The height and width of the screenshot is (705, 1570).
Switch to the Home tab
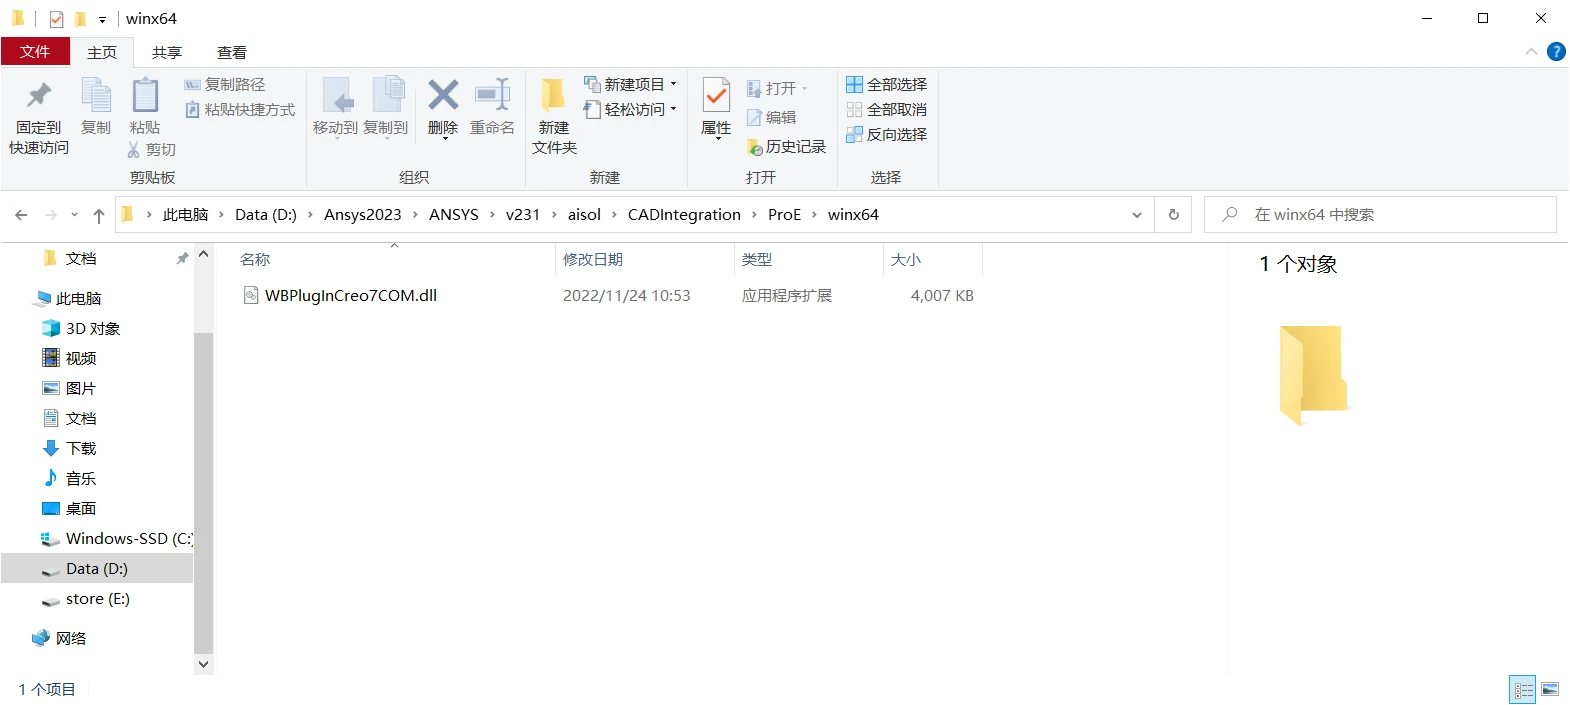click(102, 52)
